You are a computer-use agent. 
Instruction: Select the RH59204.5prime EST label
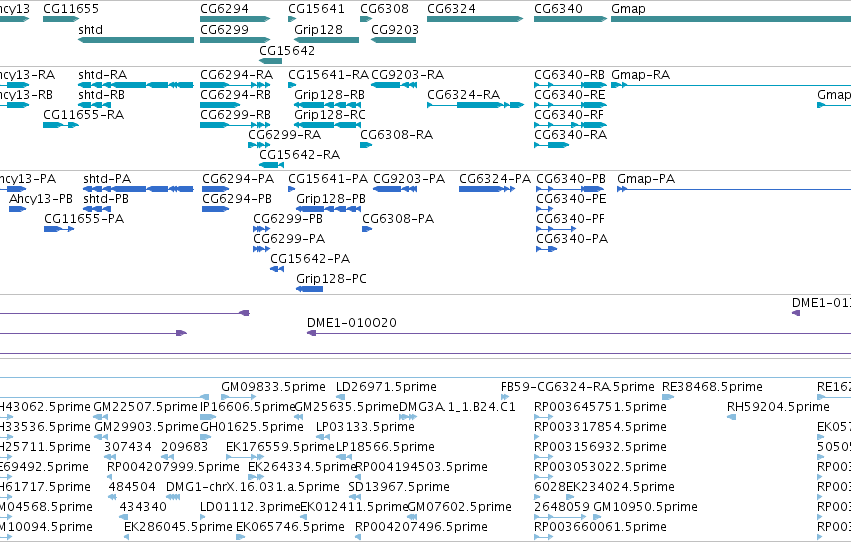[x=778, y=406]
